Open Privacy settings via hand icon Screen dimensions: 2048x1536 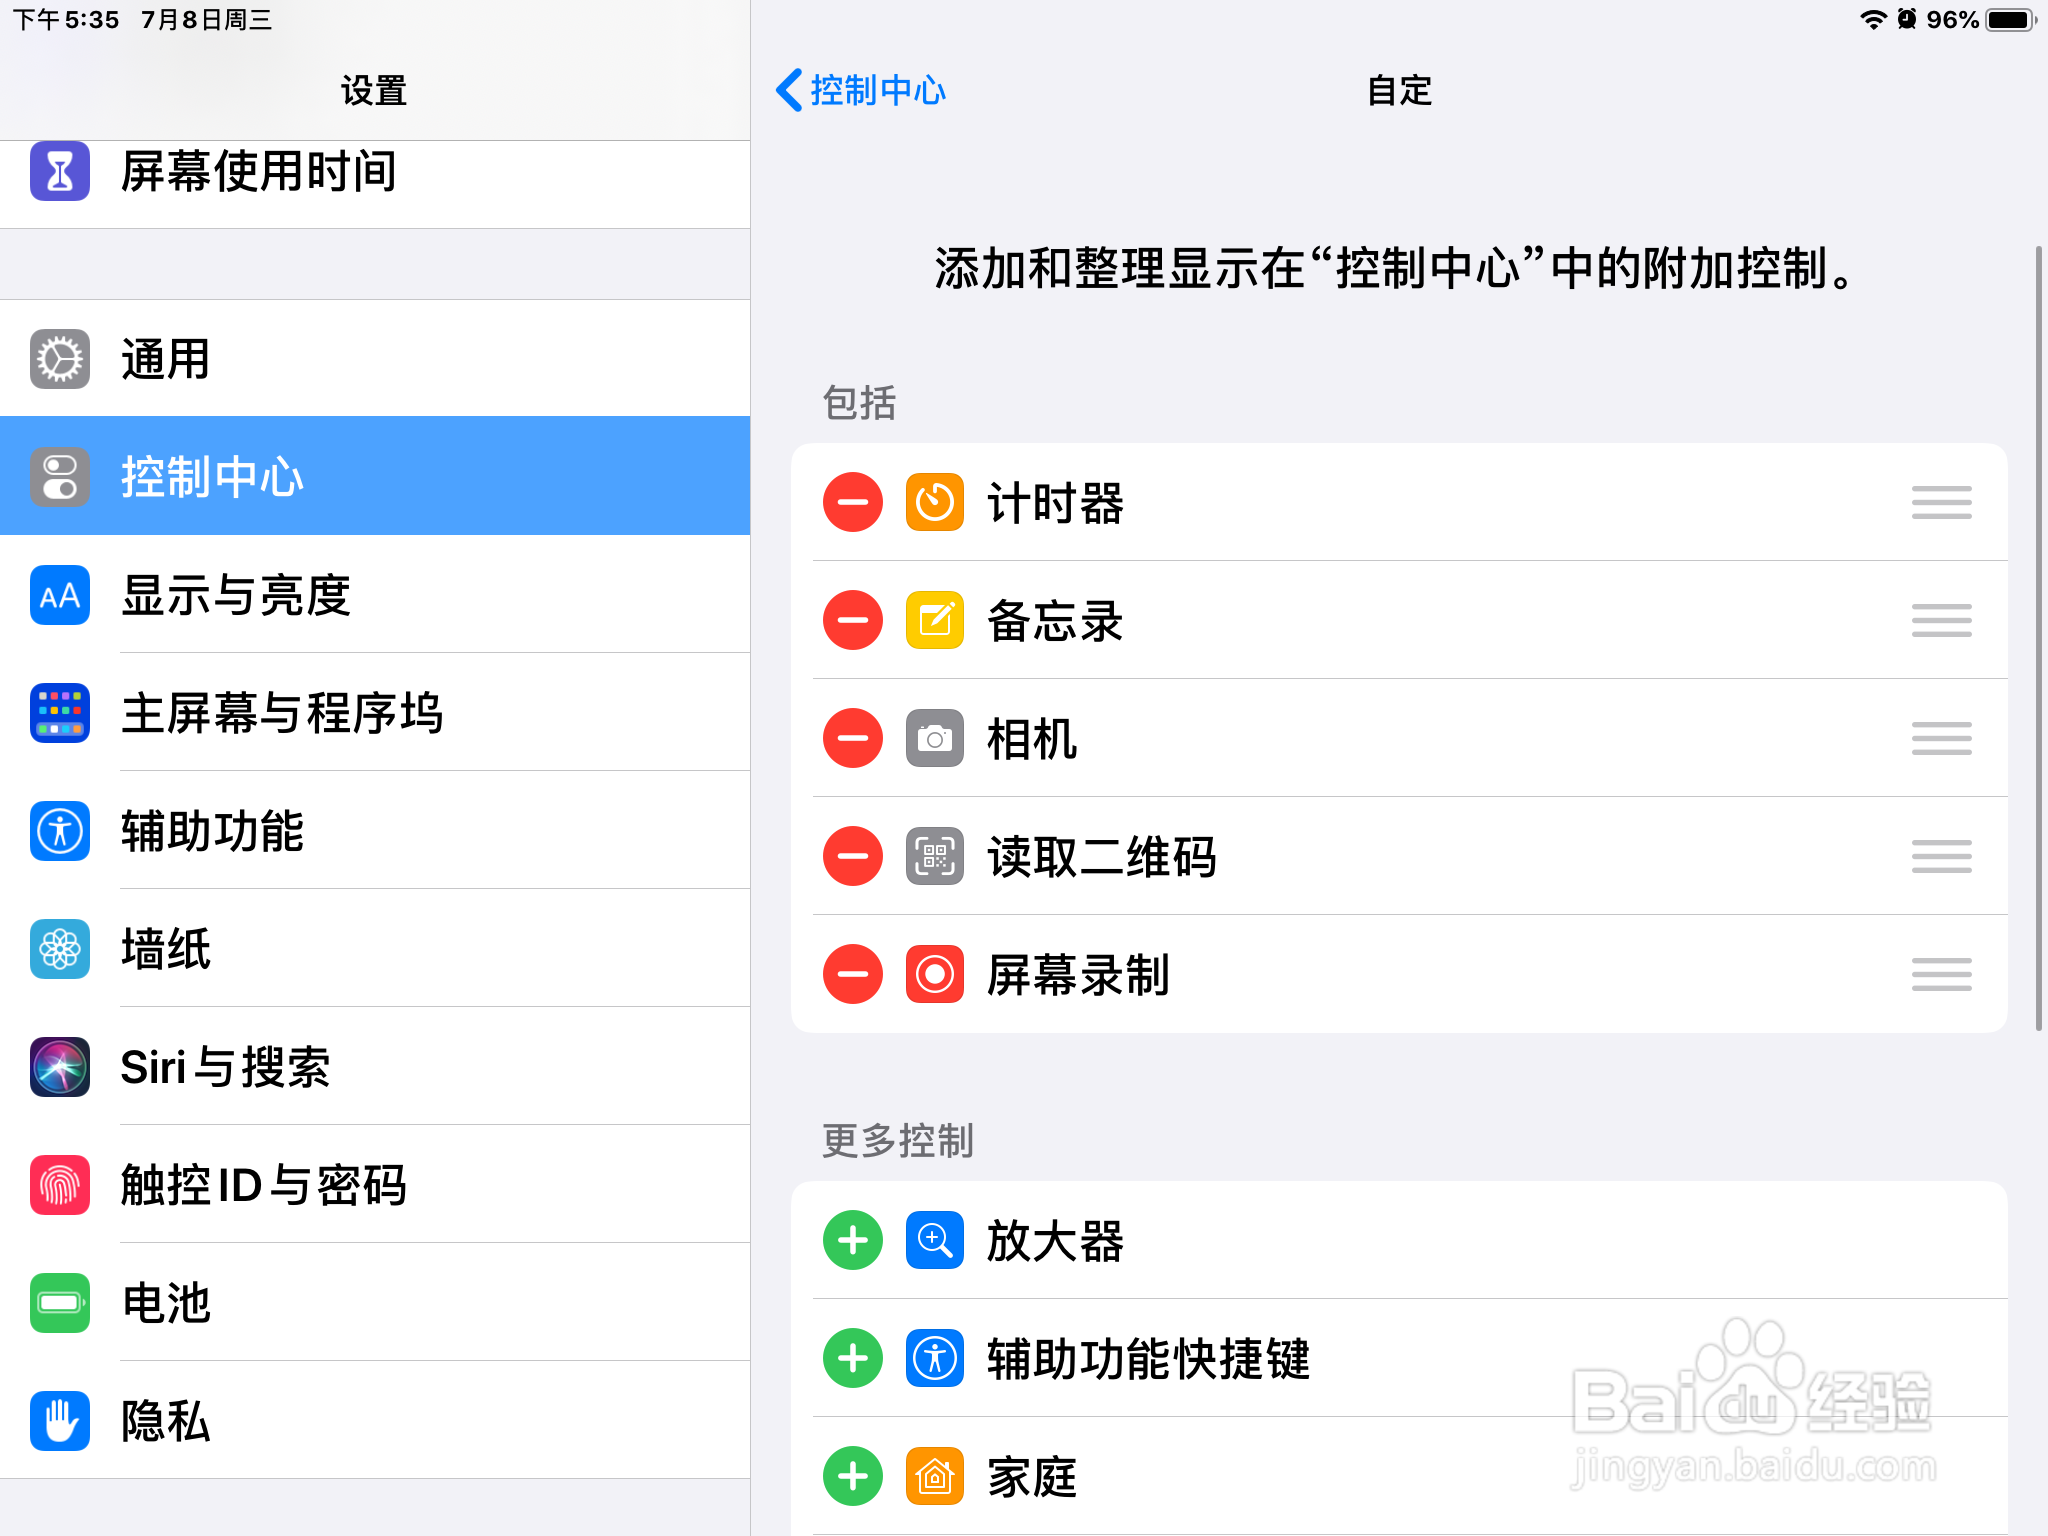(x=59, y=1421)
